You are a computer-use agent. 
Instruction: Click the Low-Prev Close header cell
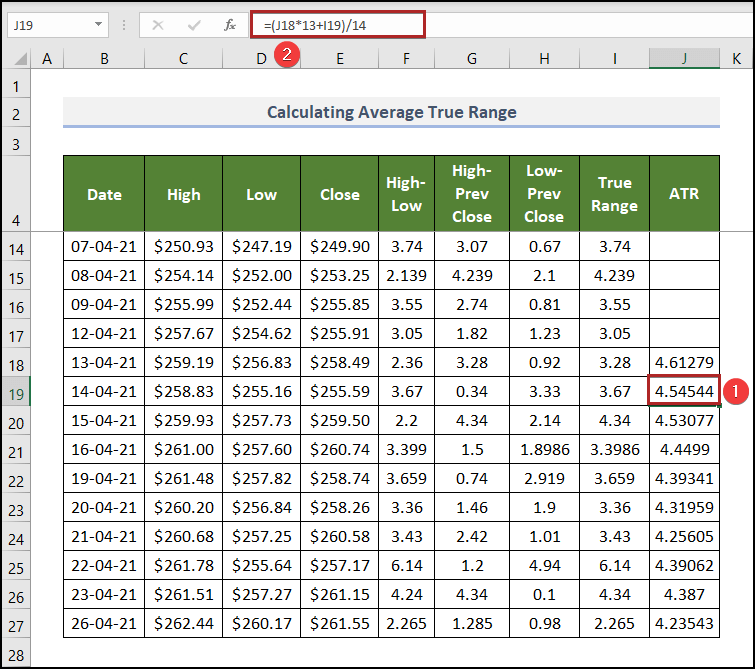(544, 194)
